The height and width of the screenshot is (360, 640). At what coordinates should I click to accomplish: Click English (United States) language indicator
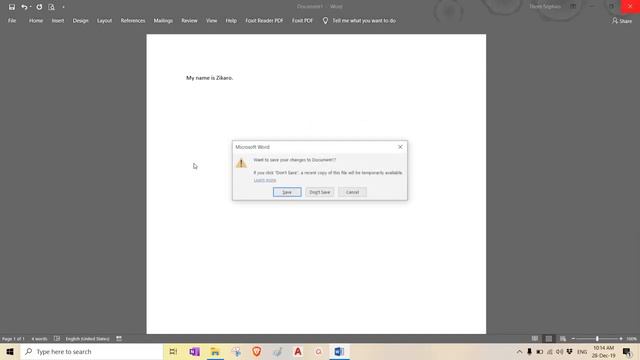[87, 339]
